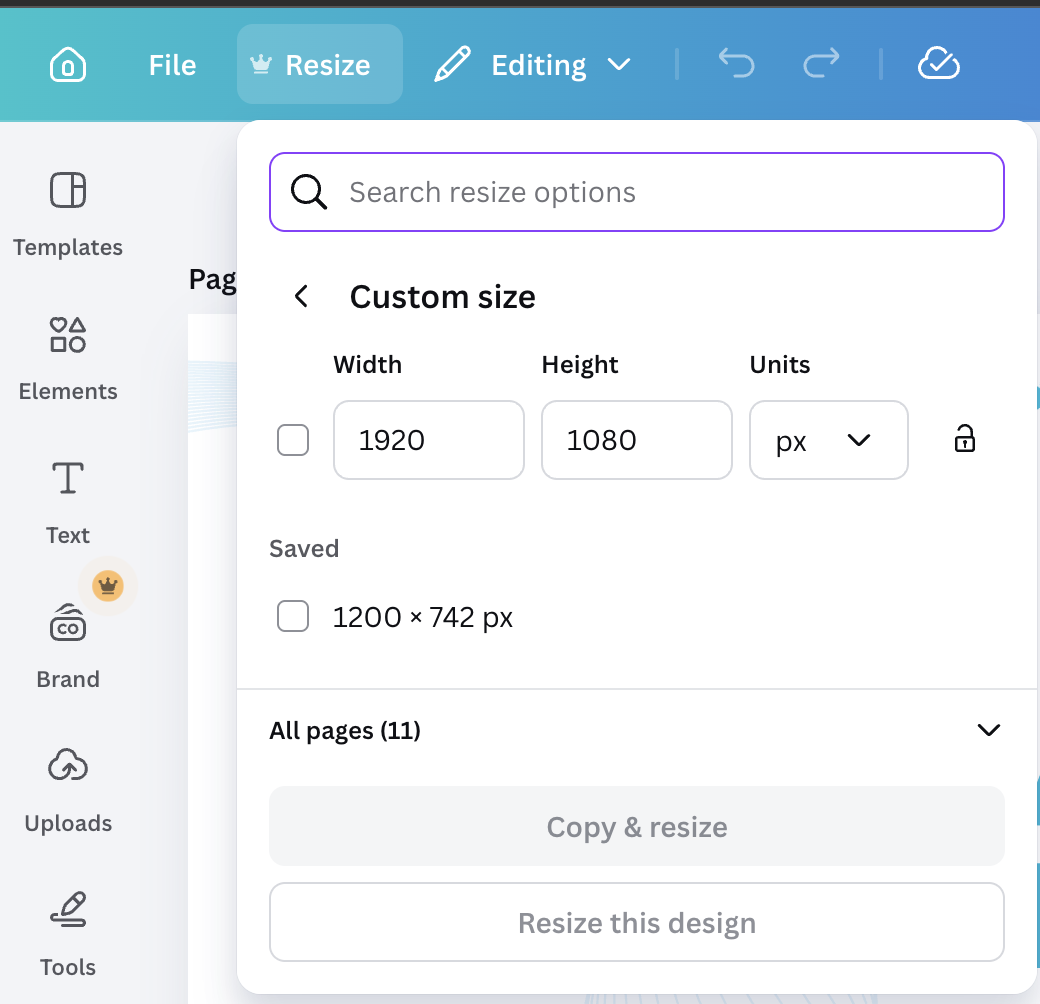Click the undo arrow icon

coord(736,65)
